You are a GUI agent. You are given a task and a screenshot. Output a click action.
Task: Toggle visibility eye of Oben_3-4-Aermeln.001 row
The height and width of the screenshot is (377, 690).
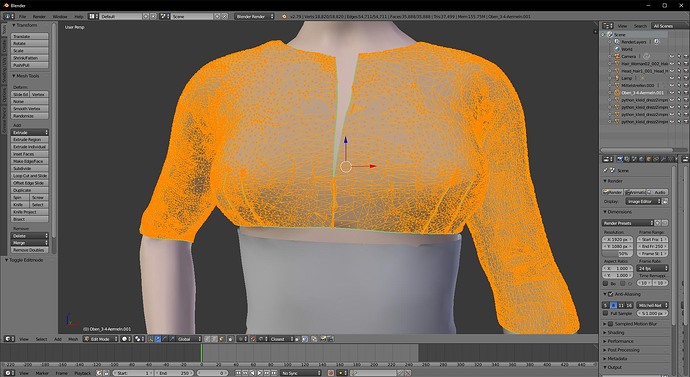[672, 92]
